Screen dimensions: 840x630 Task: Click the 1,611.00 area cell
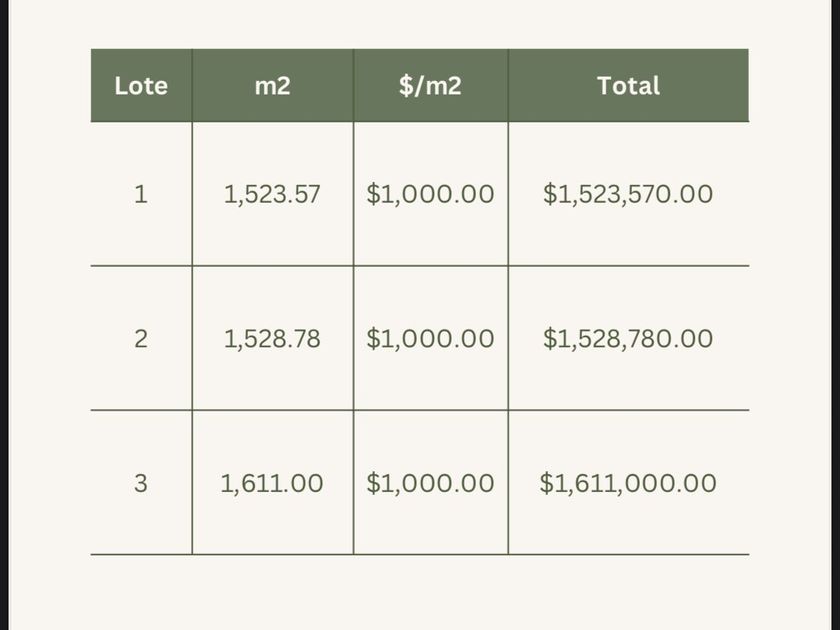click(x=272, y=483)
